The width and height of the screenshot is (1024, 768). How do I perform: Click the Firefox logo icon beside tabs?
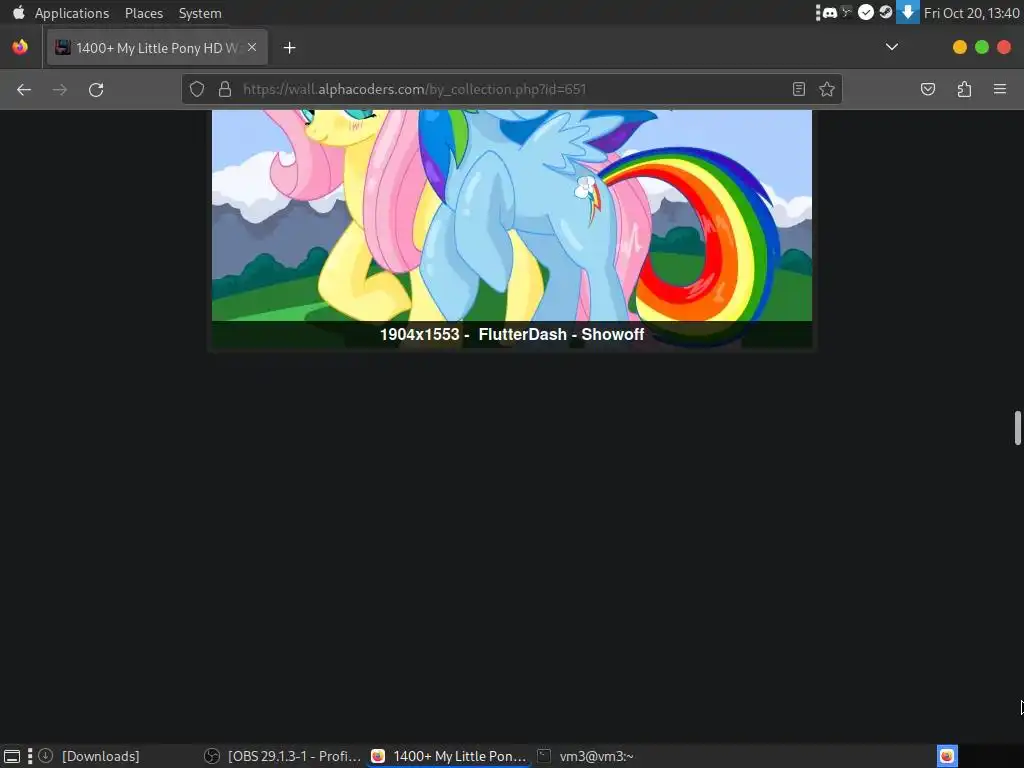[x=20, y=47]
